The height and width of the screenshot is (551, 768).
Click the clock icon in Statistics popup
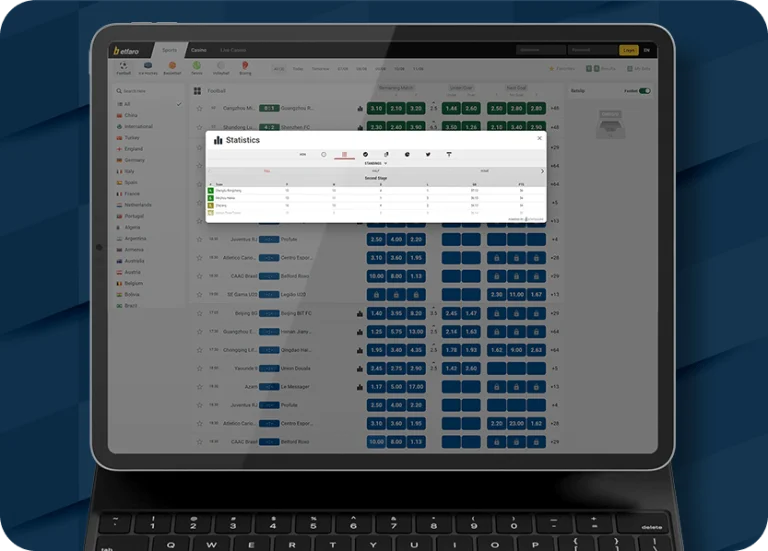click(x=324, y=154)
